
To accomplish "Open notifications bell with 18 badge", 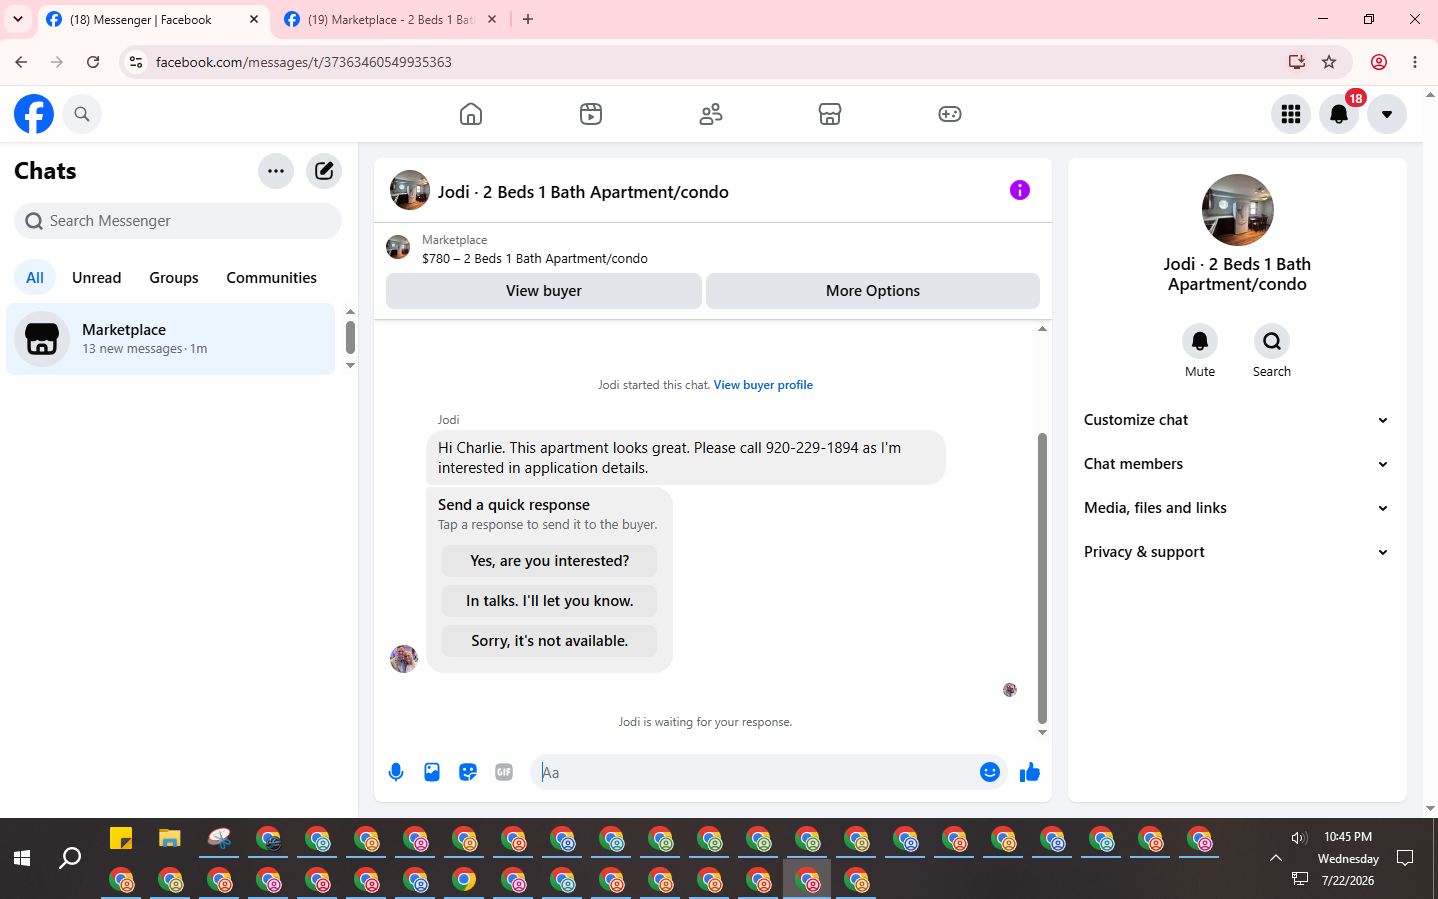I will [1339, 114].
